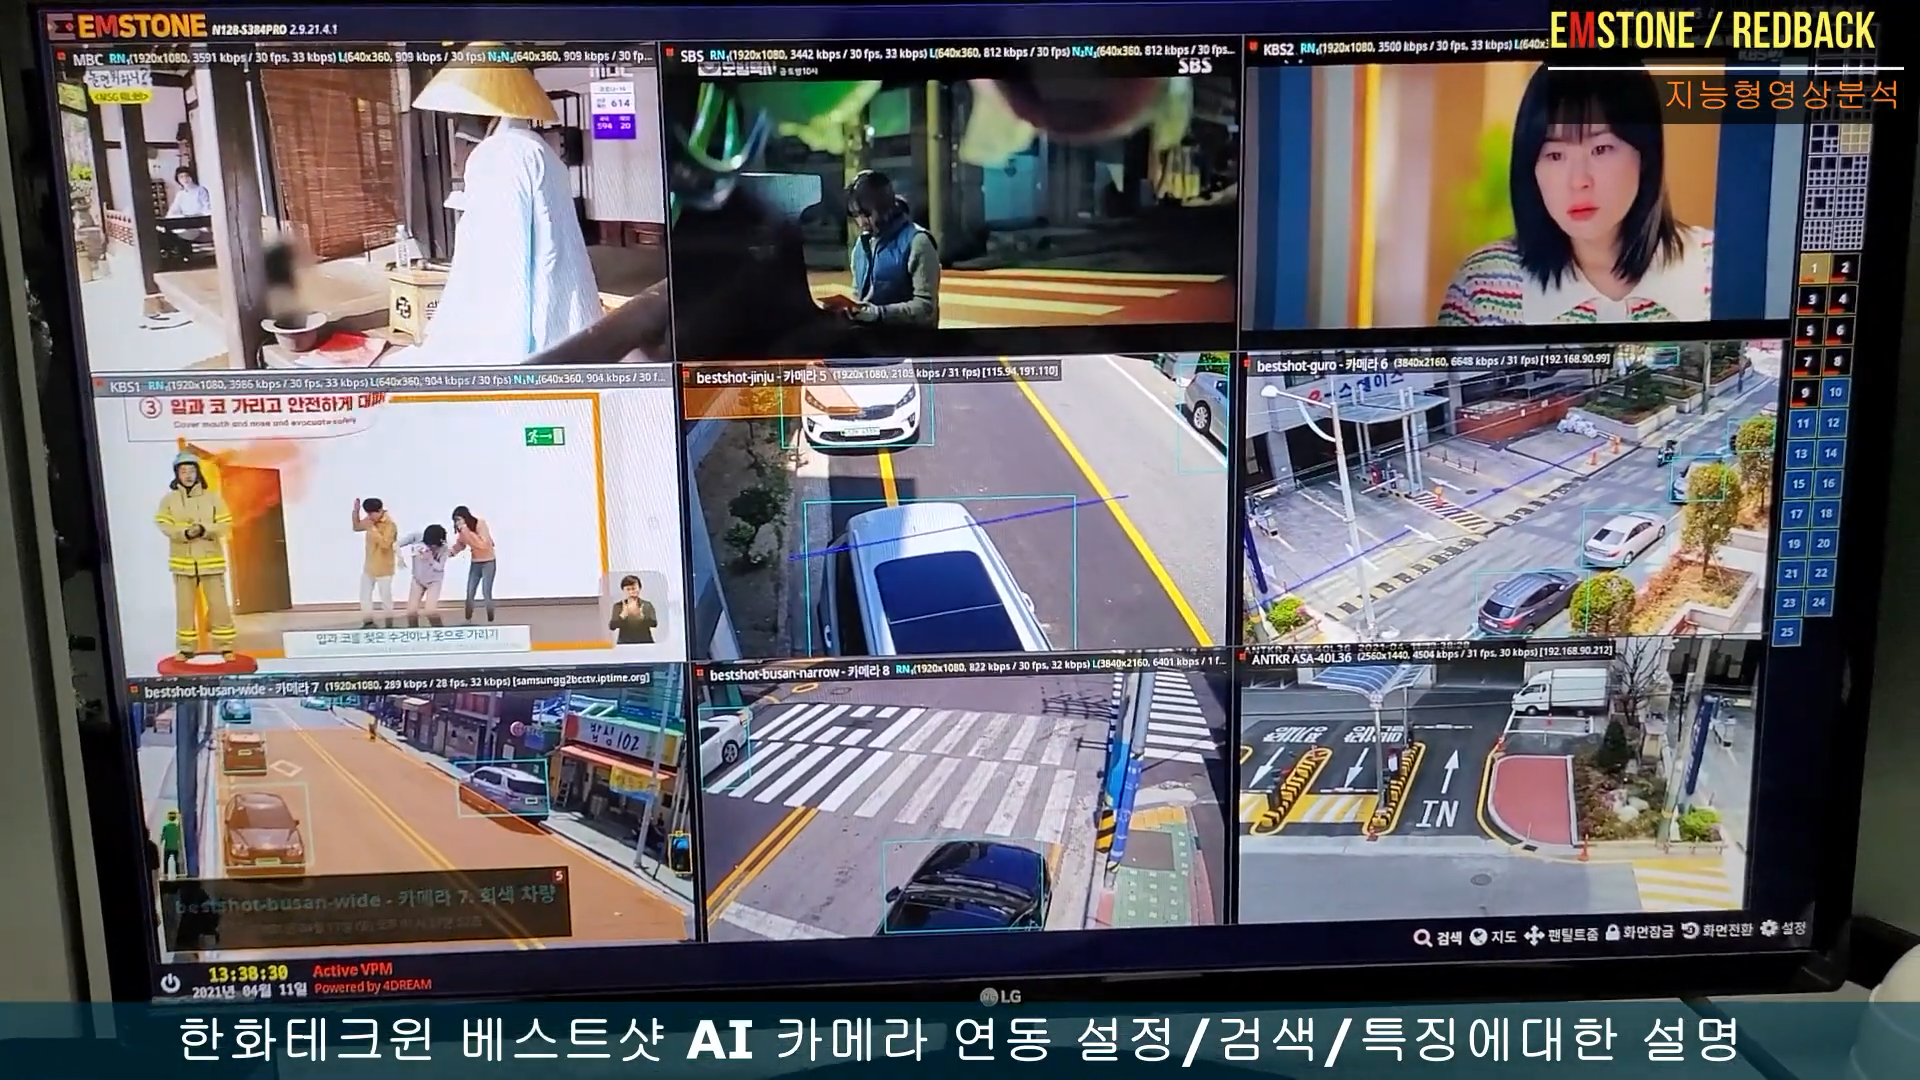Click the power icon beside the clock
This screenshot has width=1920, height=1080.
pyautogui.click(x=170, y=984)
